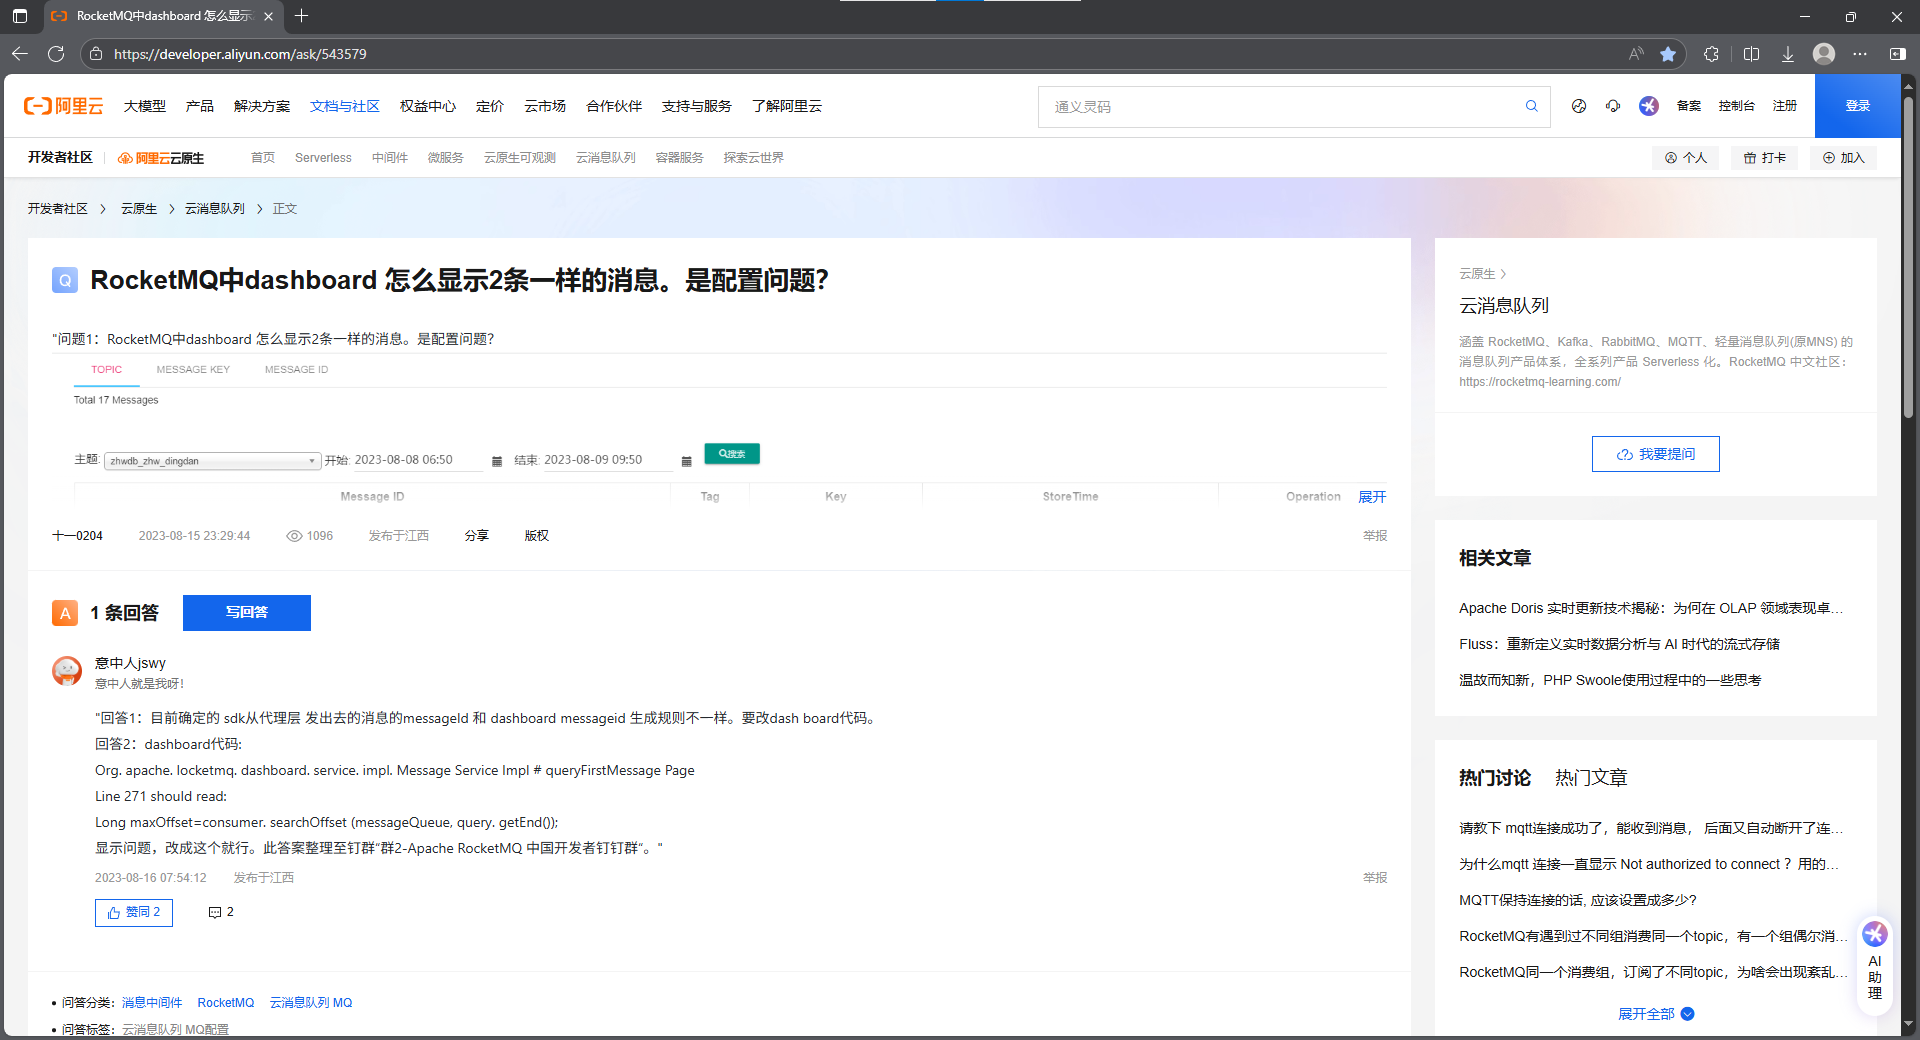Open the globe language icon in header
The width and height of the screenshot is (1920, 1040).
click(1579, 106)
